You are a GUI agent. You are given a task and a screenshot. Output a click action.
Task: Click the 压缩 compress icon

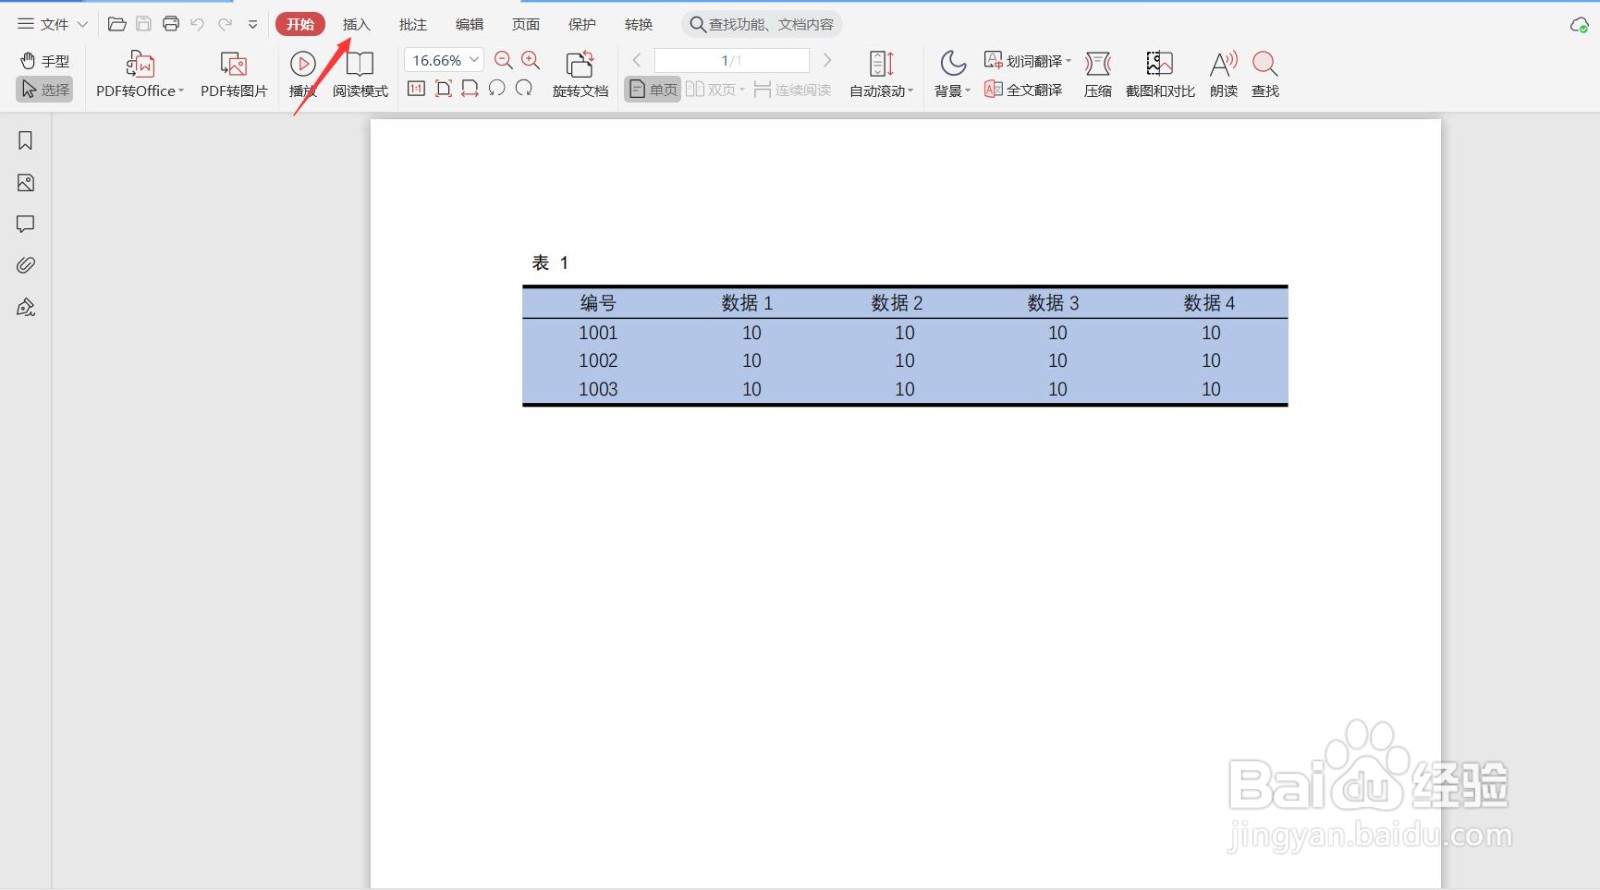point(1098,75)
